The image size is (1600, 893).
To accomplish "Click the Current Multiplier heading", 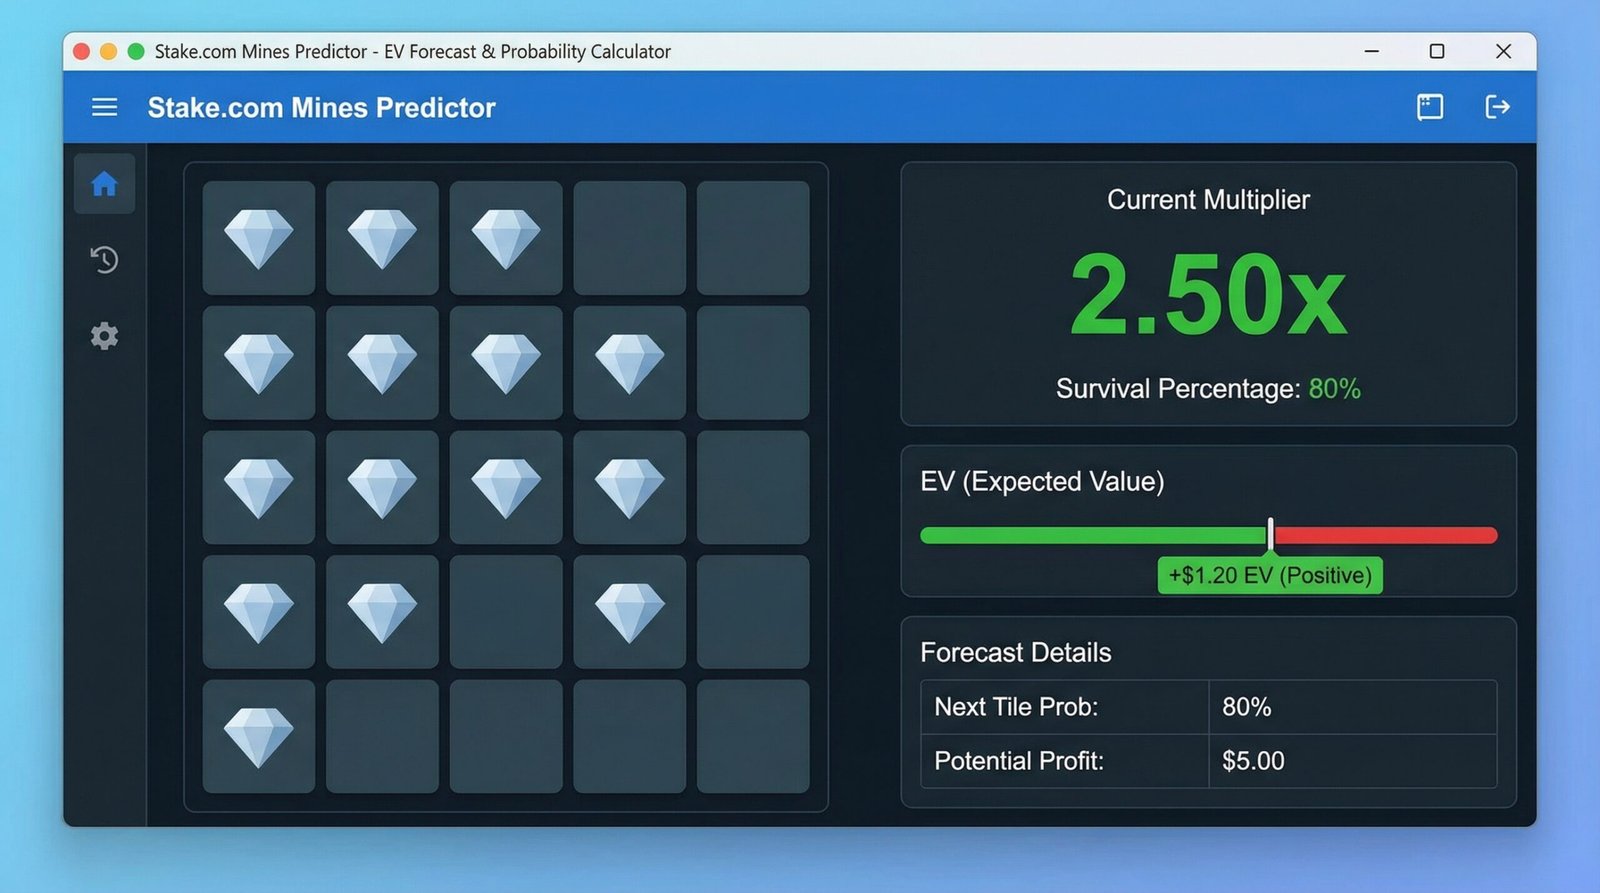I will tap(1208, 199).
